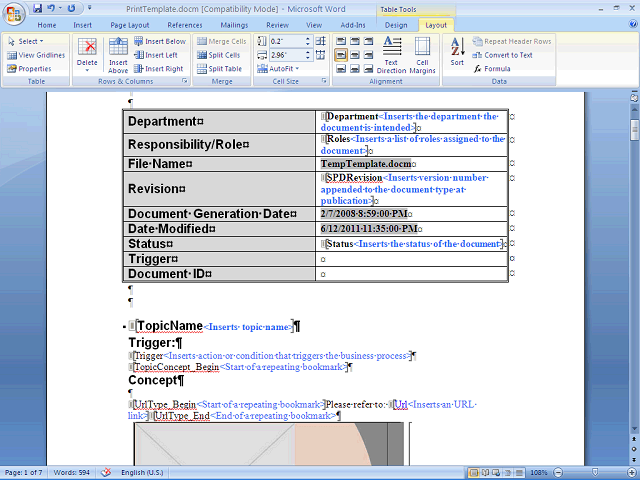Open Customize Quick Access Toolbar arrow
The height and width of the screenshot is (480, 640).
pyautogui.click(x=89, y=8)
